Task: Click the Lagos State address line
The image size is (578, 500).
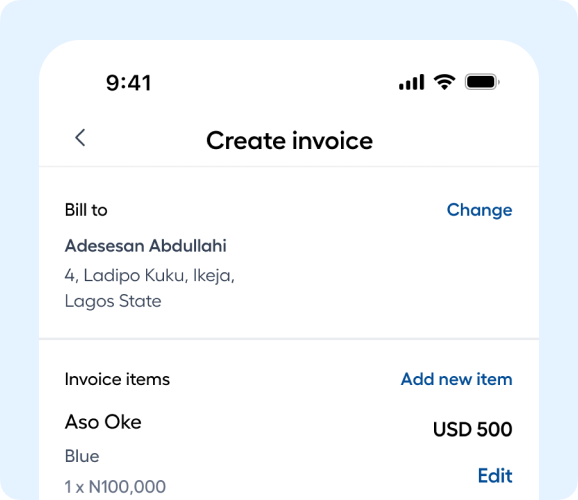Action: tap(113, 301)
